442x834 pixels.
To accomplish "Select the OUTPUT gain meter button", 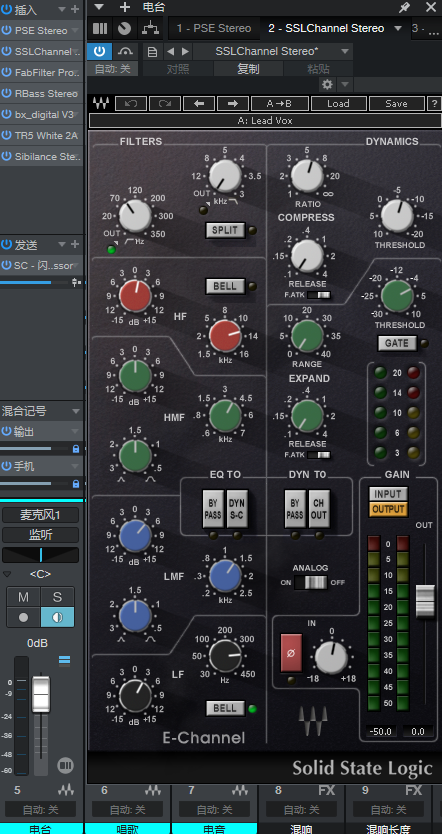I will 388,509.
